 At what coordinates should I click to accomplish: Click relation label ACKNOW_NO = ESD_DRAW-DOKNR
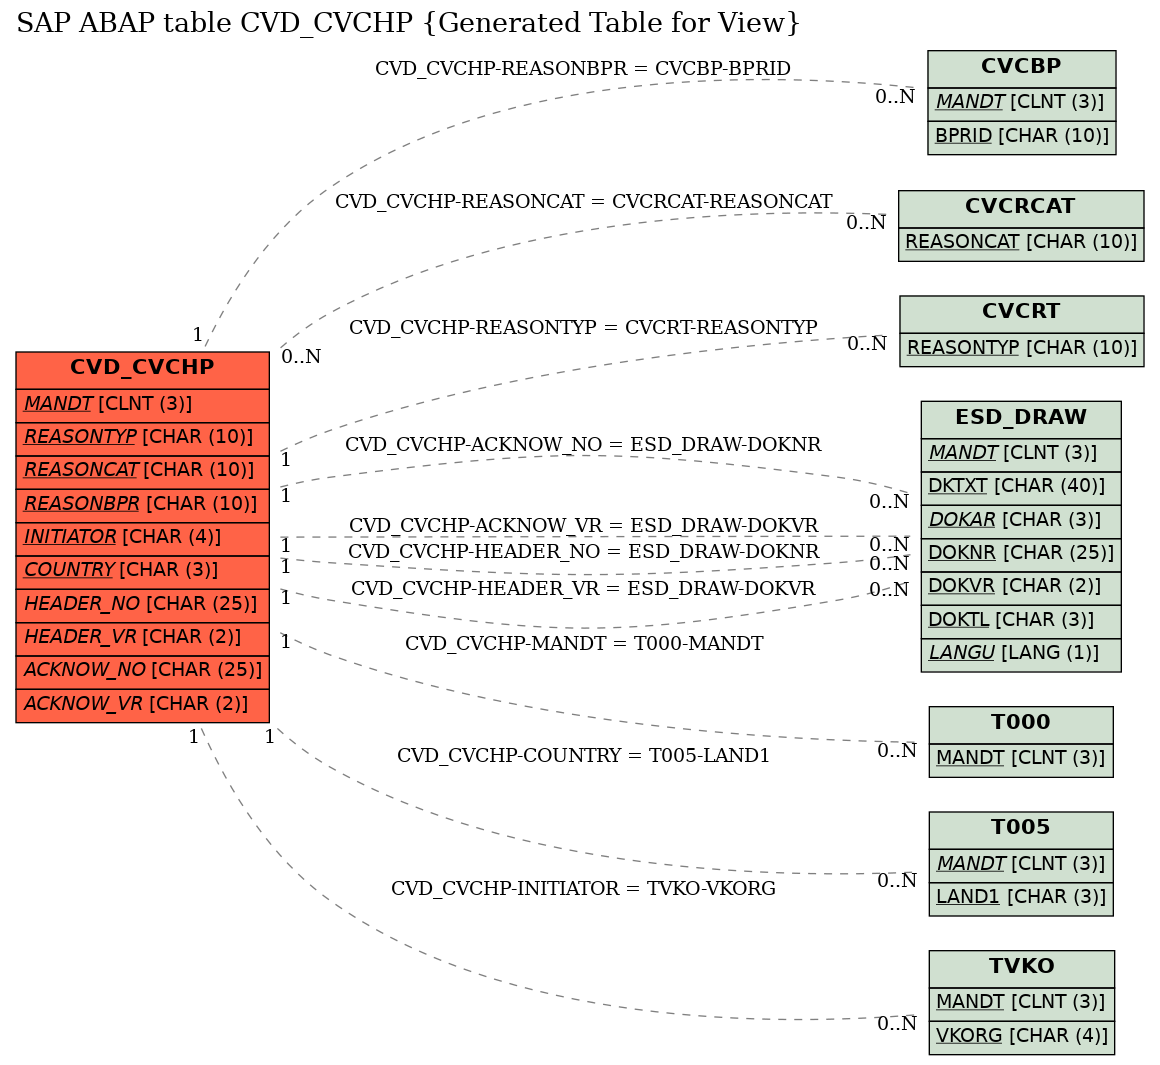coord(583,445)
